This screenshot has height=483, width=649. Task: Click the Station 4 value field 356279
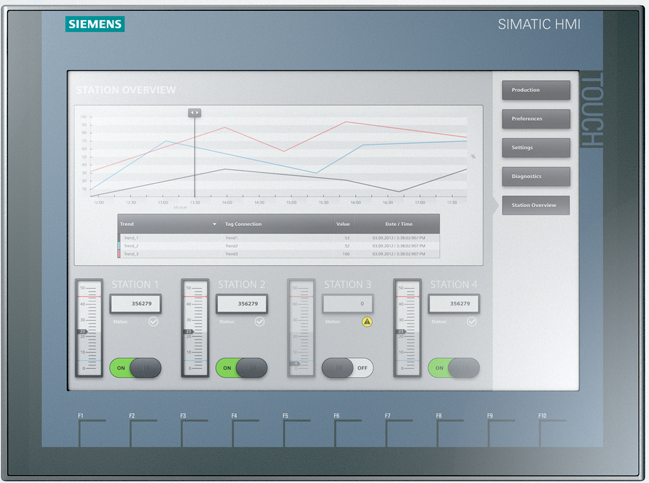454,303
